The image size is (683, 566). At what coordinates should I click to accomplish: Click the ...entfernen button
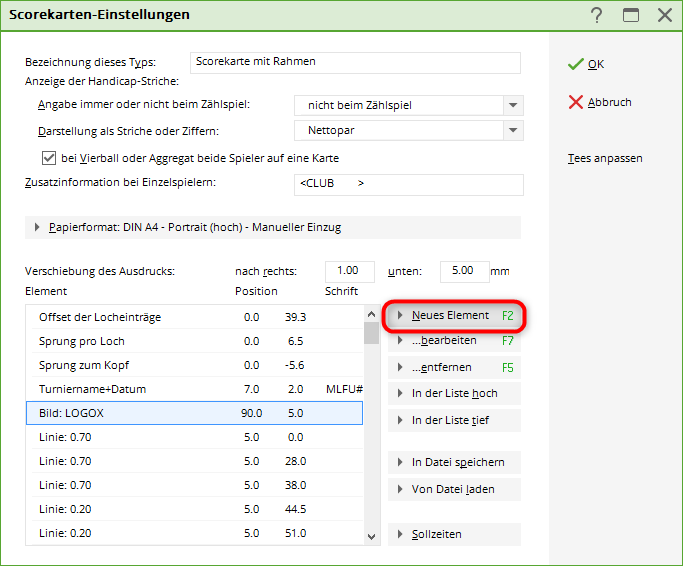453,367
